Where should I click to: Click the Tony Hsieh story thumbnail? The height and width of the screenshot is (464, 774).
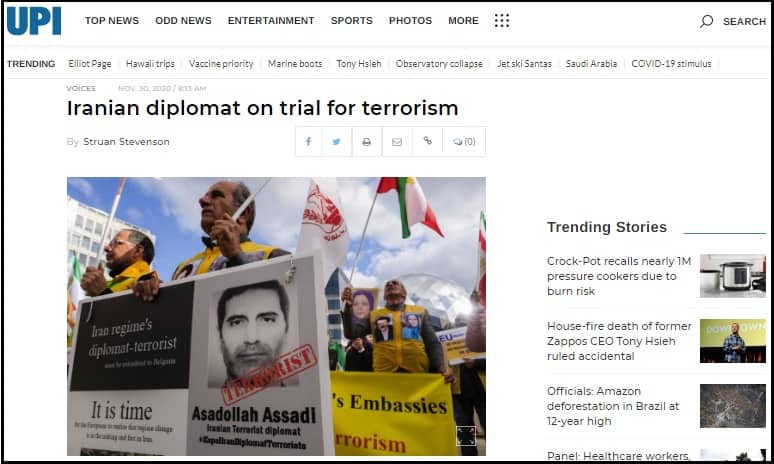tap(733, 341)
